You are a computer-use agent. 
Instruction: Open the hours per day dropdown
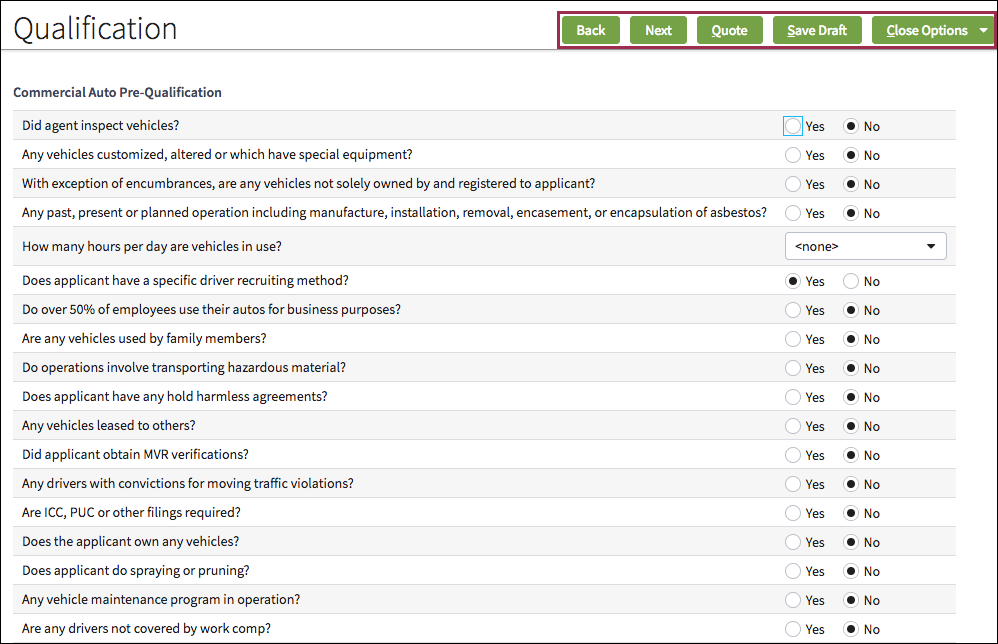click(865, 245)
